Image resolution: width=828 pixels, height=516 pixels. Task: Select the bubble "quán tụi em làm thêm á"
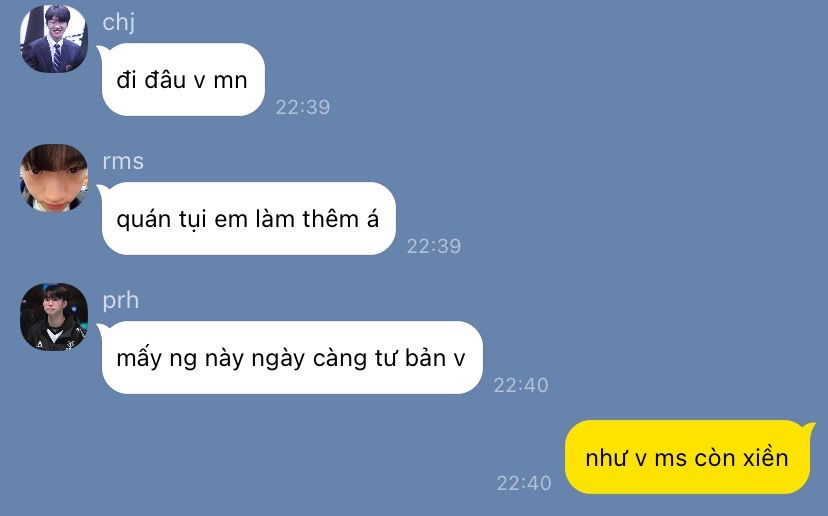click(x=249, y=218)
